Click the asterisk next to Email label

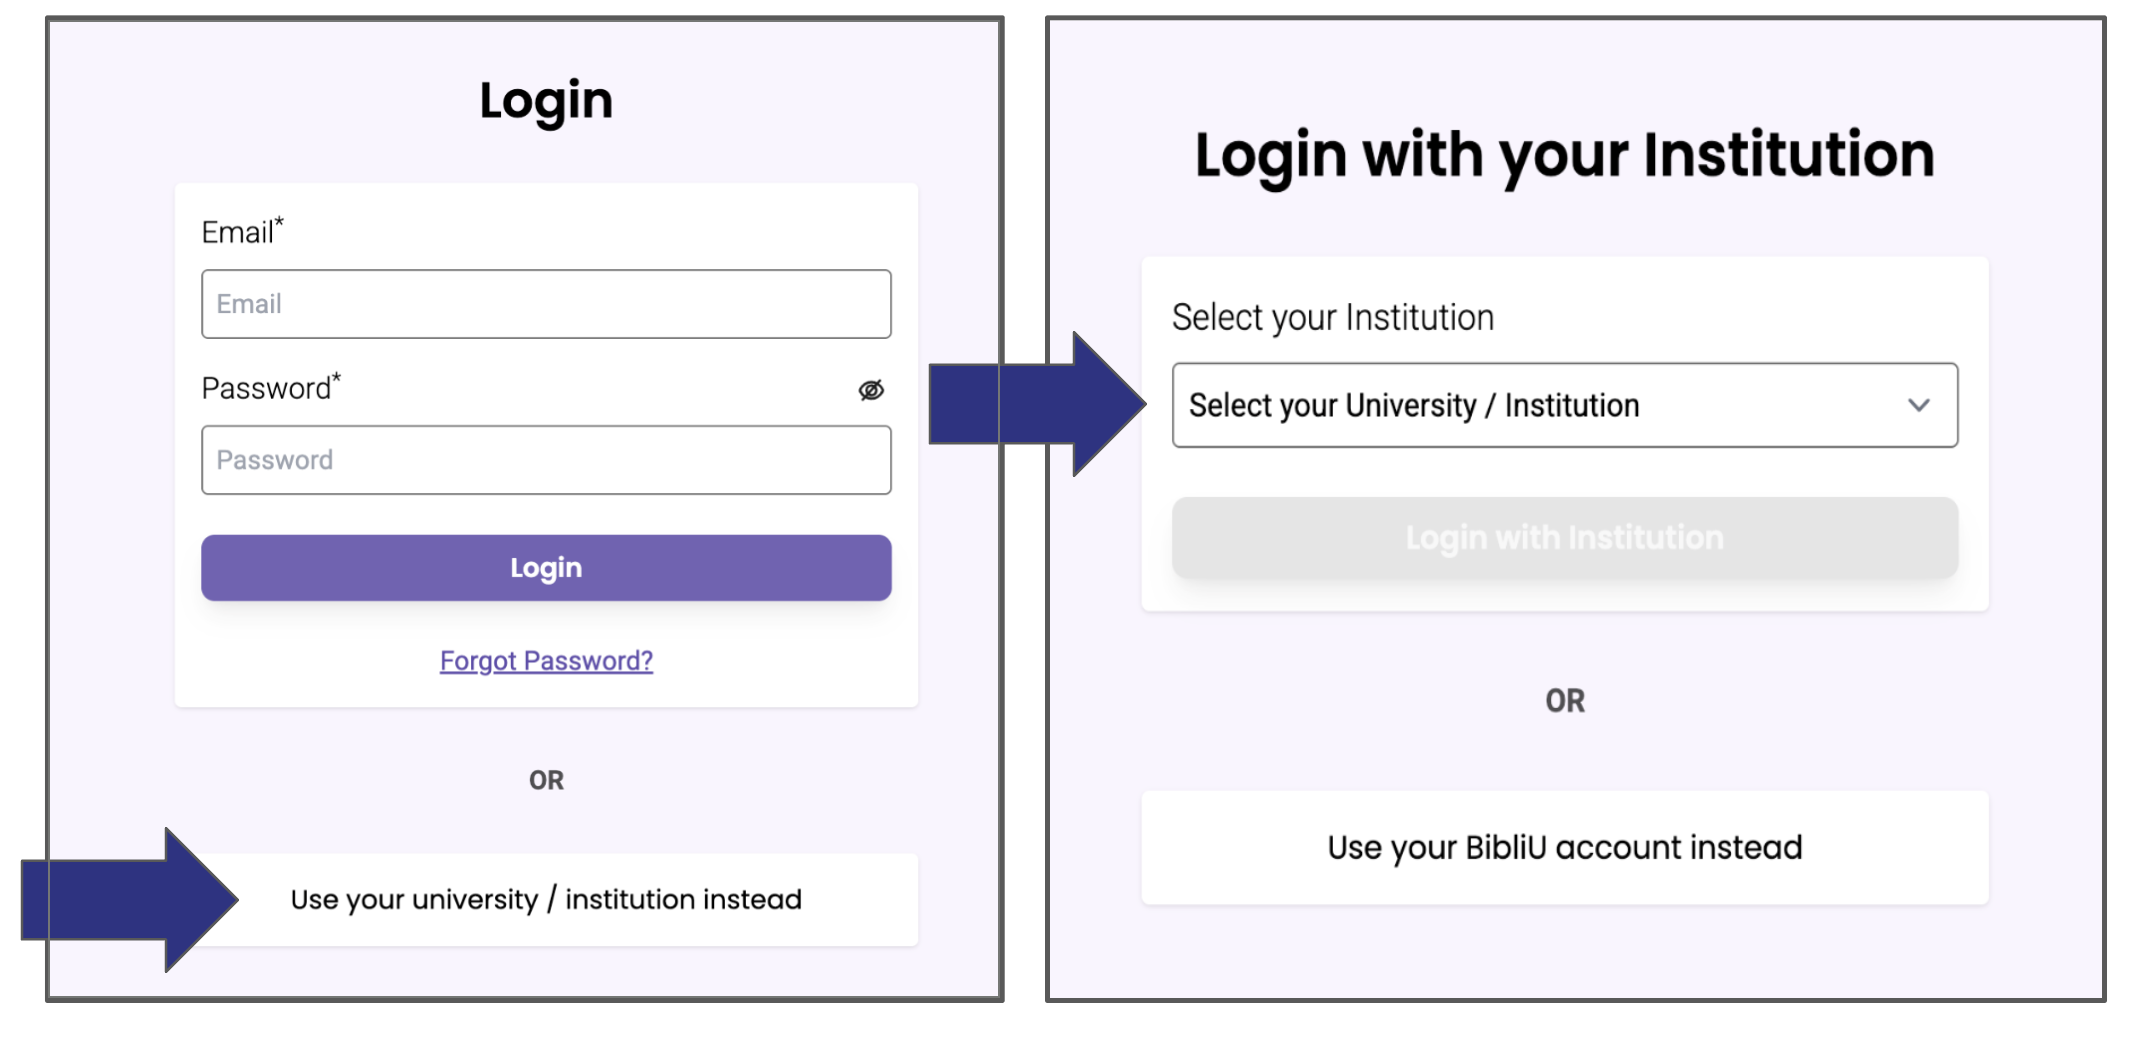click(x=279, y=222)
